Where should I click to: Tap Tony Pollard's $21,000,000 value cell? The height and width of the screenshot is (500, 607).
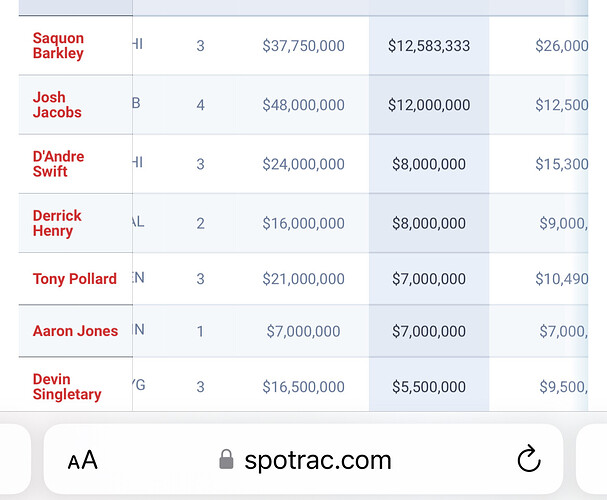pyautogui.click(x=303, y=279)
